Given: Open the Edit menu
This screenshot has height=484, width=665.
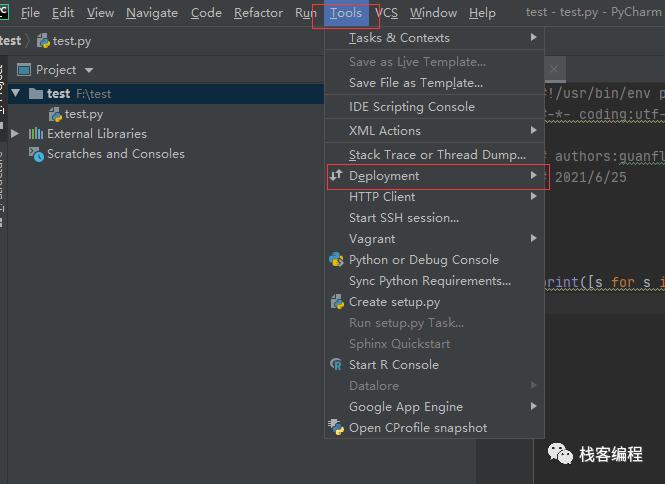Looking at the screenshot, I should pos(63,13).
